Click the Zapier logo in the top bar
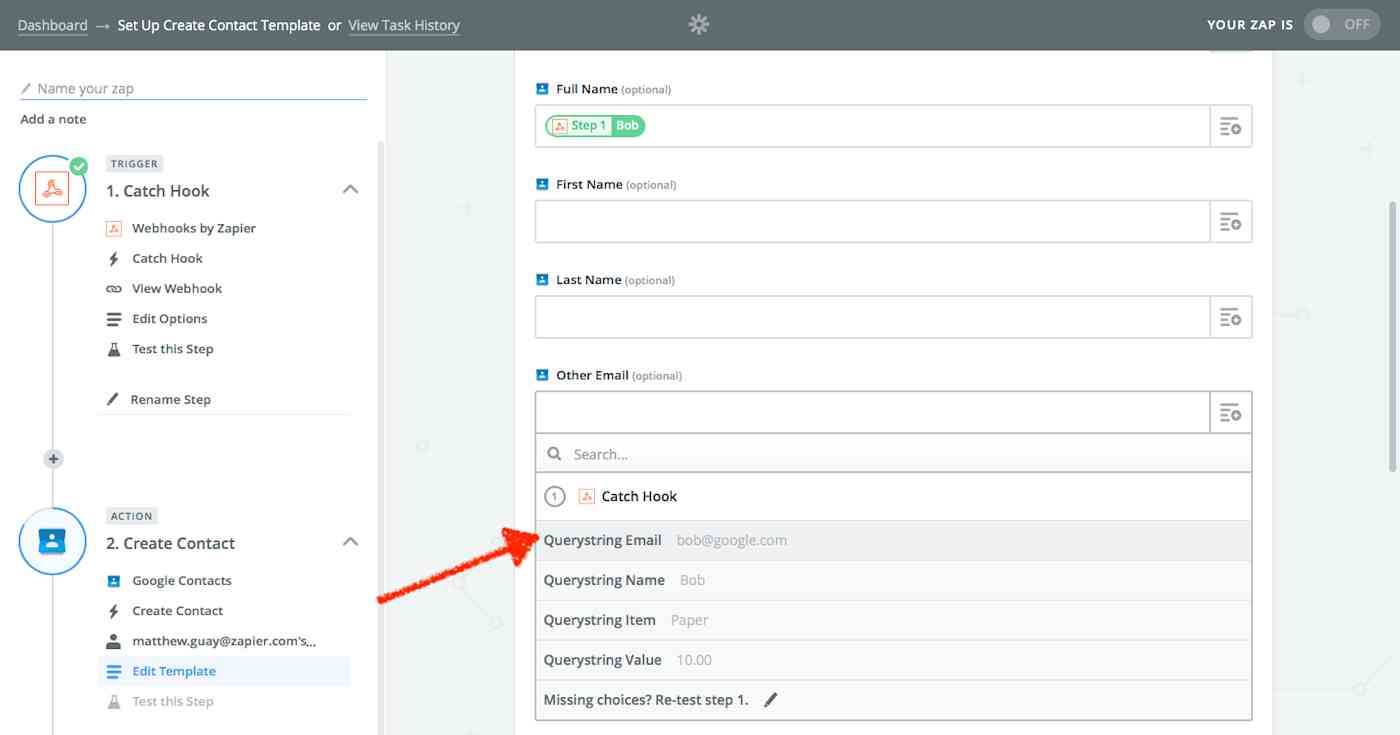 [698, 23]
